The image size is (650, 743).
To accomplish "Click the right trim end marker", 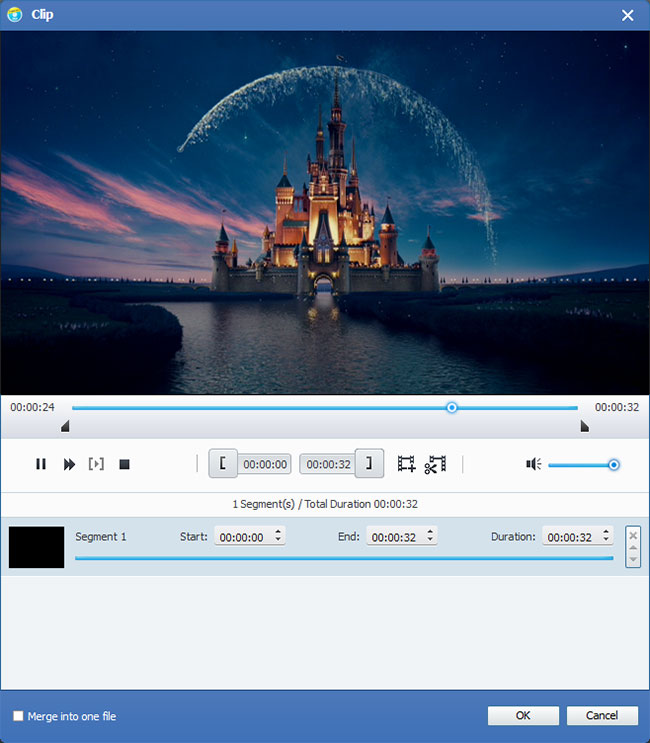I will click(x=585, y=426).
